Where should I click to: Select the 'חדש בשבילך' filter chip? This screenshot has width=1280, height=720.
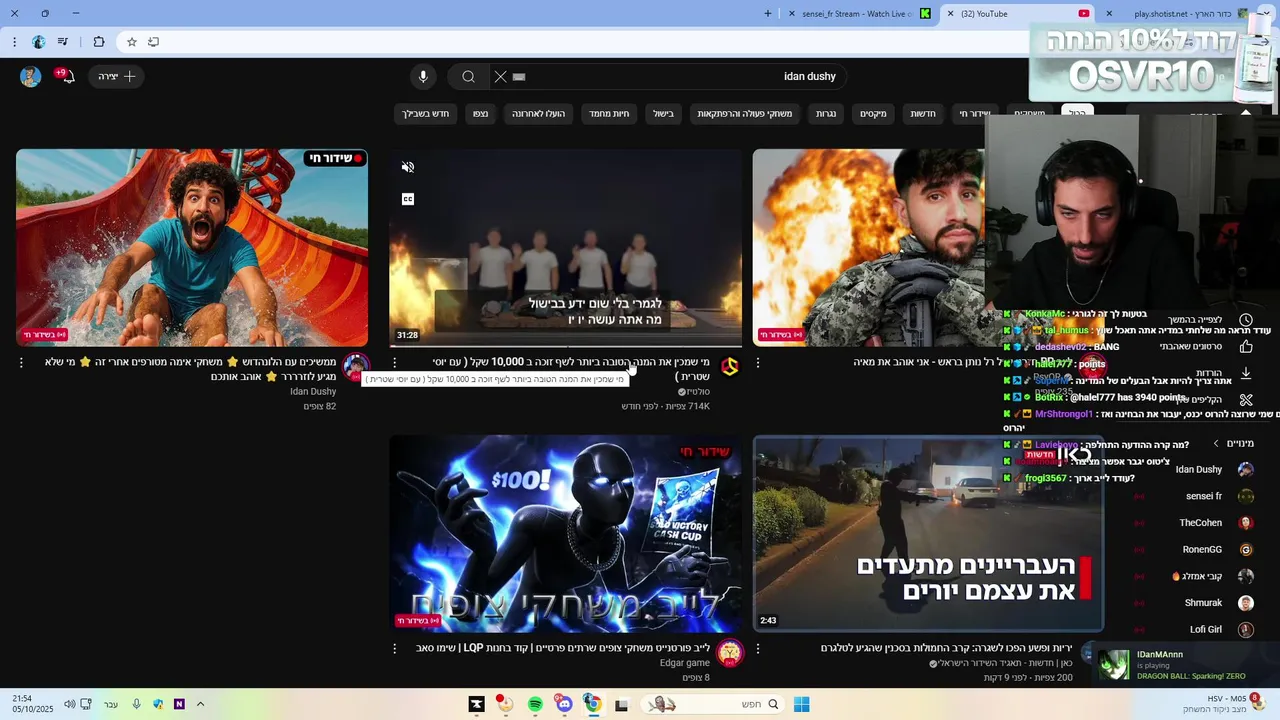tap(426, 114)
